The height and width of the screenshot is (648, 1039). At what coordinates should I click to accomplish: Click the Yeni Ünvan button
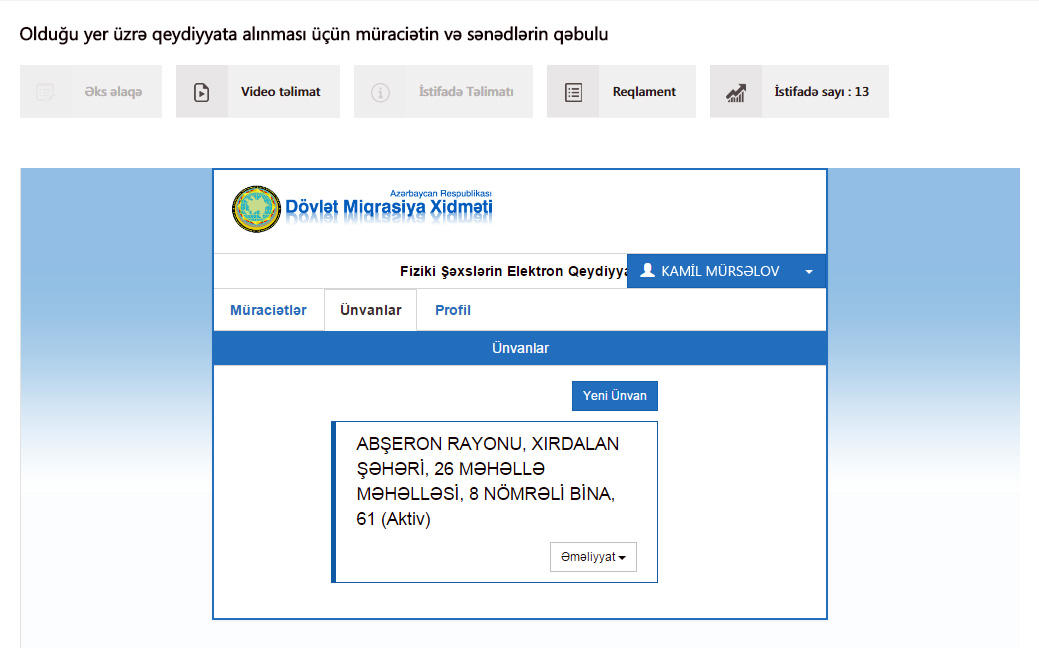(x=614, y=395)
